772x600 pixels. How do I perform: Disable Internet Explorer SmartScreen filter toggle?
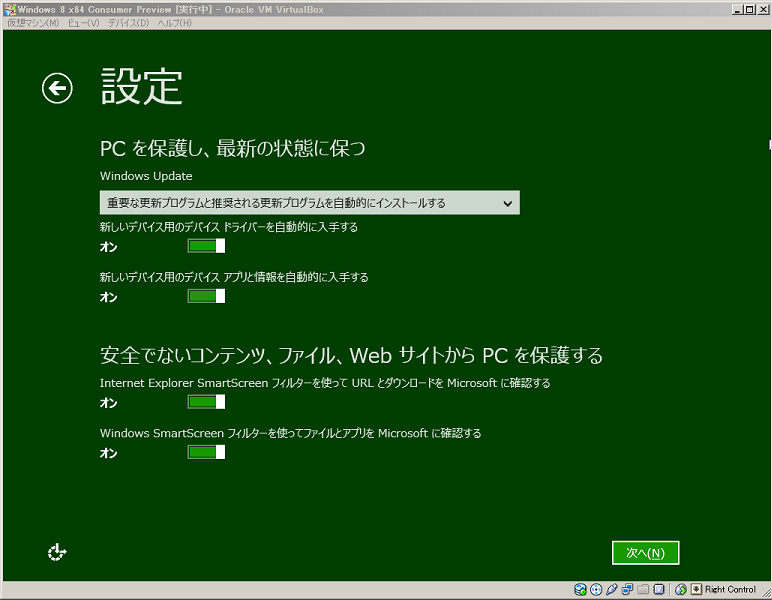[206, 402]
